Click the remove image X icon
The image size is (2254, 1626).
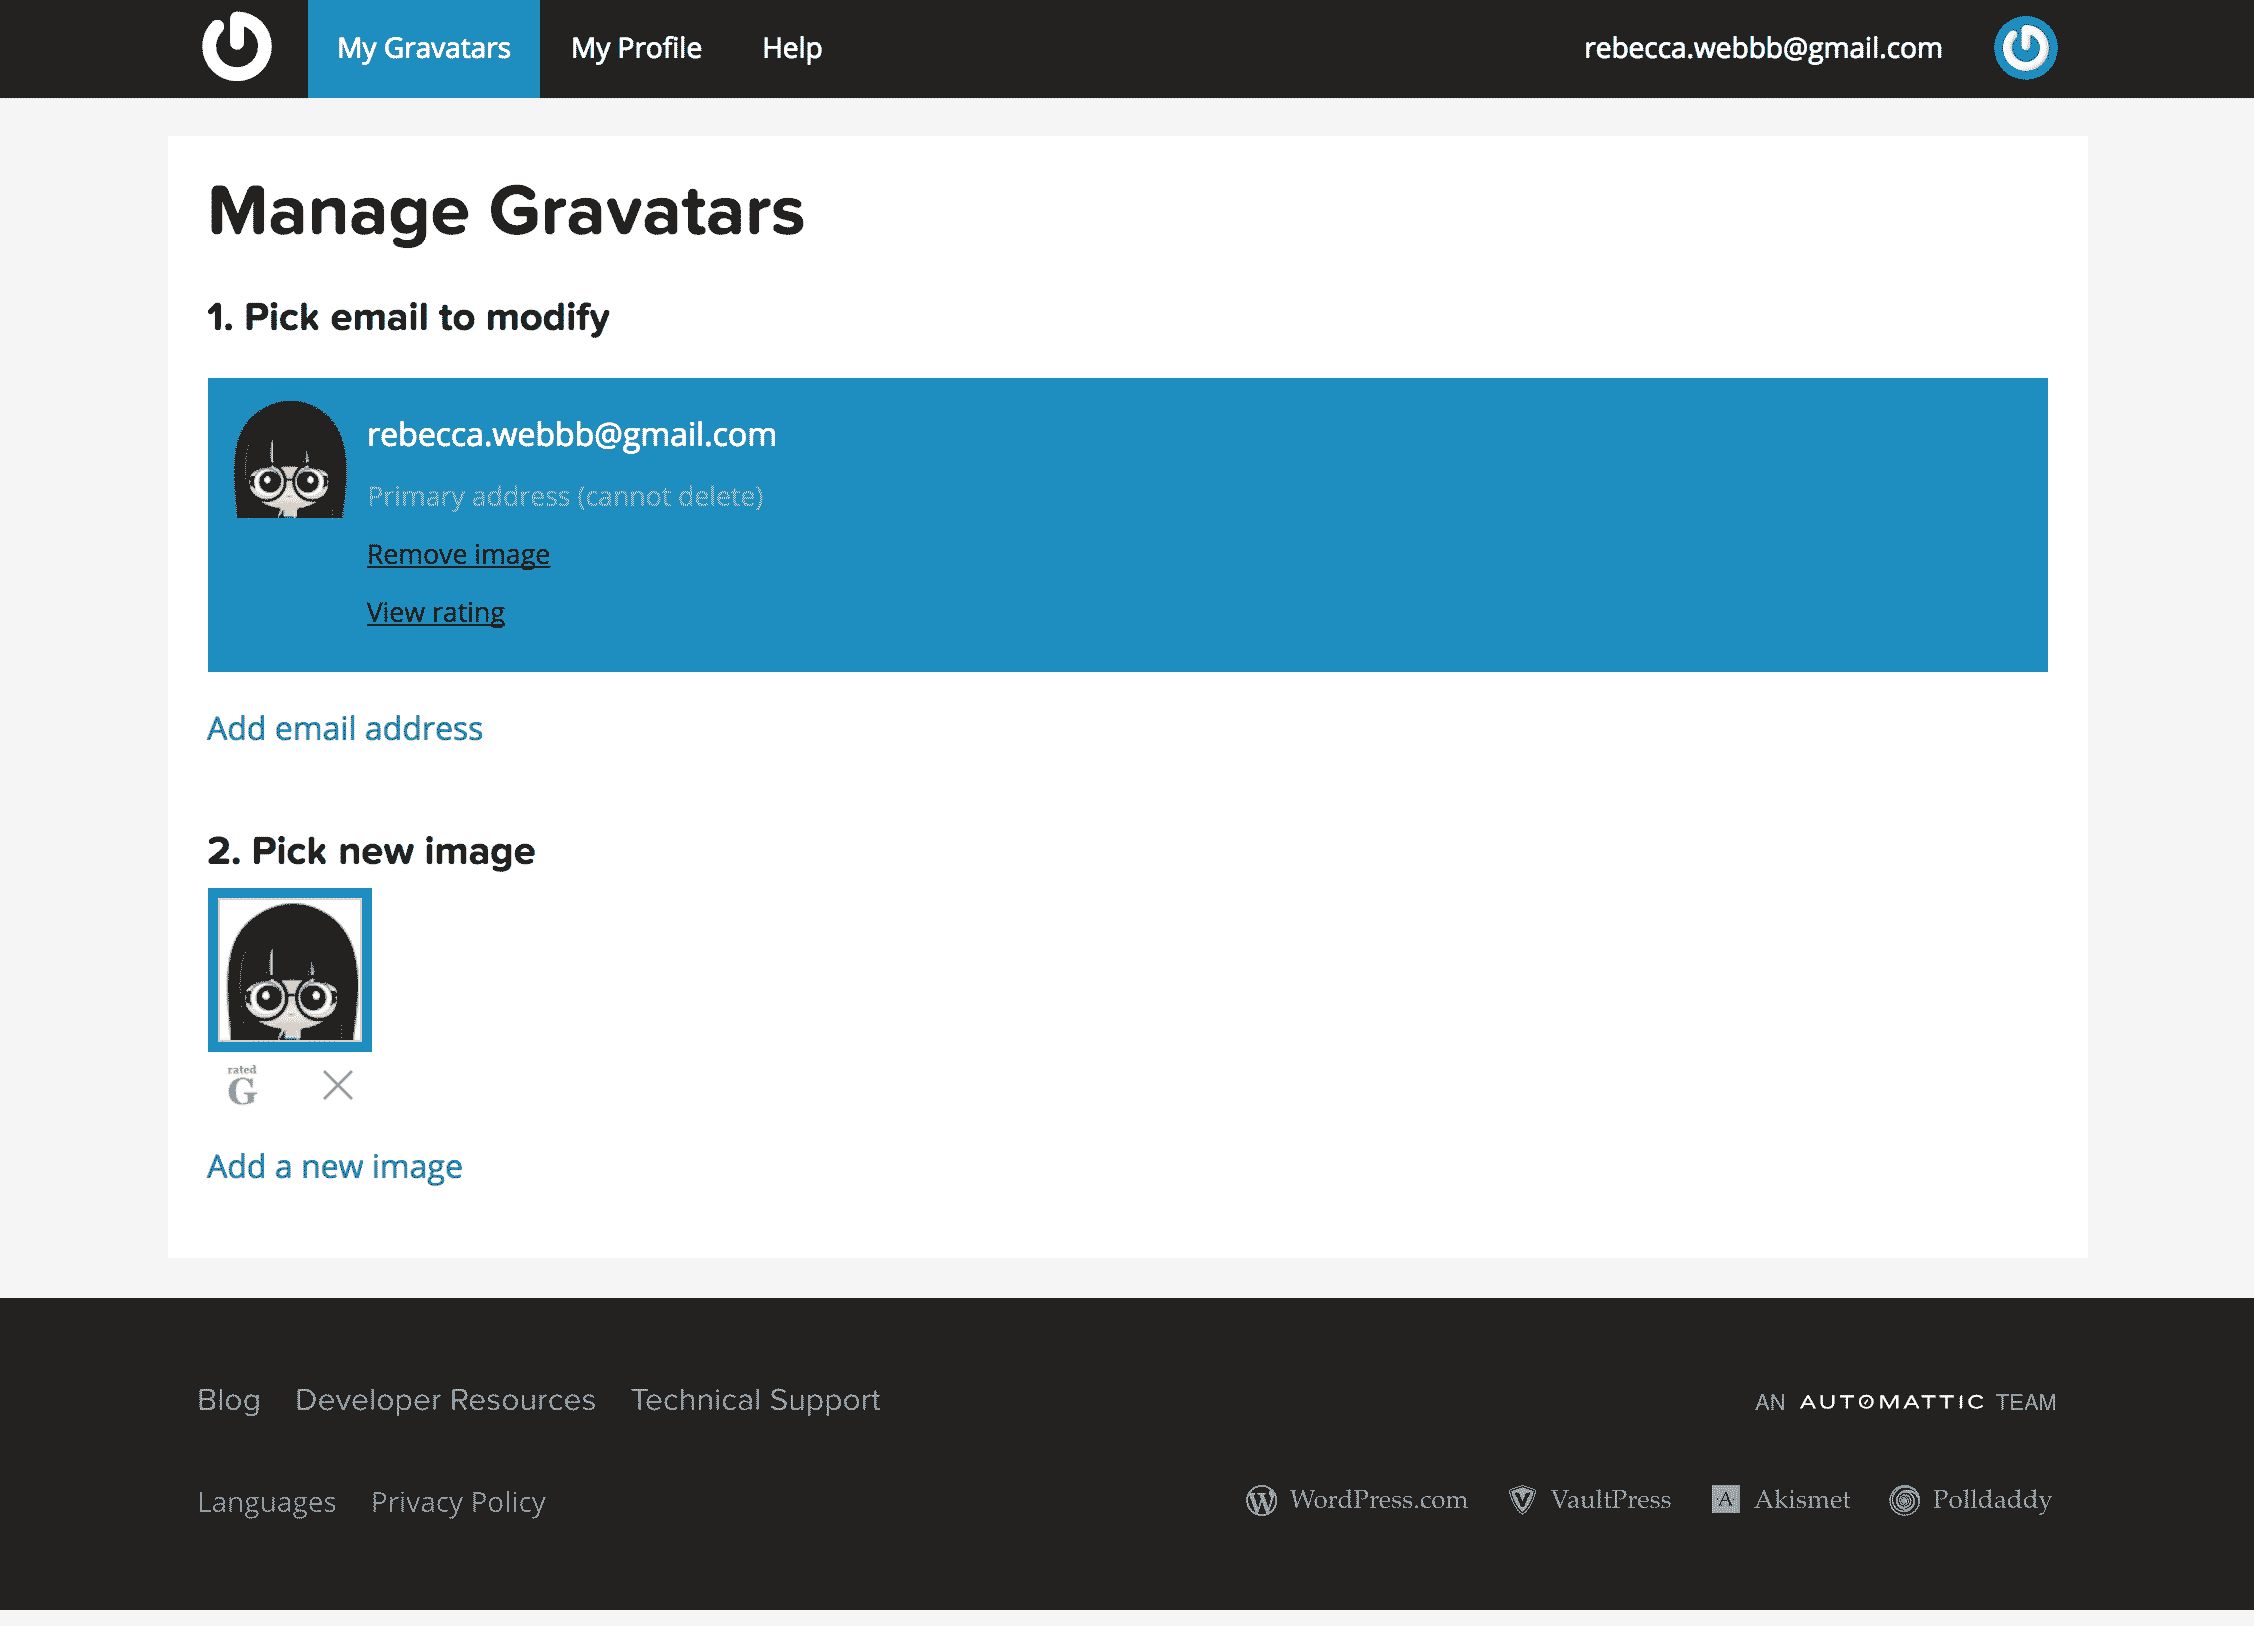(338, 1083)
